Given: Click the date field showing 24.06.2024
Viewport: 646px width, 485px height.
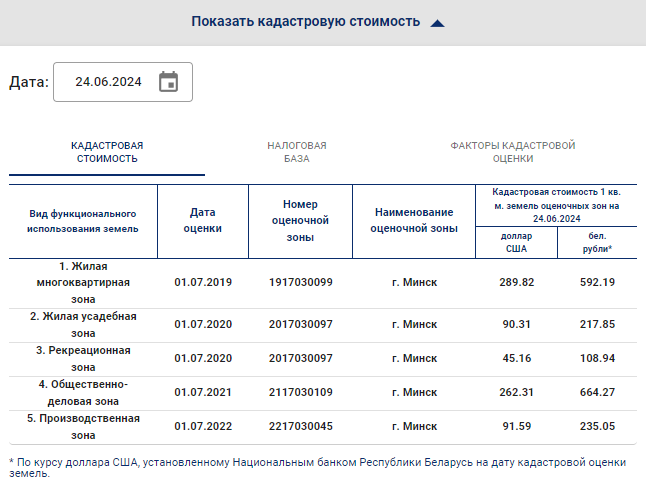Looking at the screenshot, I should pos(123,82).
